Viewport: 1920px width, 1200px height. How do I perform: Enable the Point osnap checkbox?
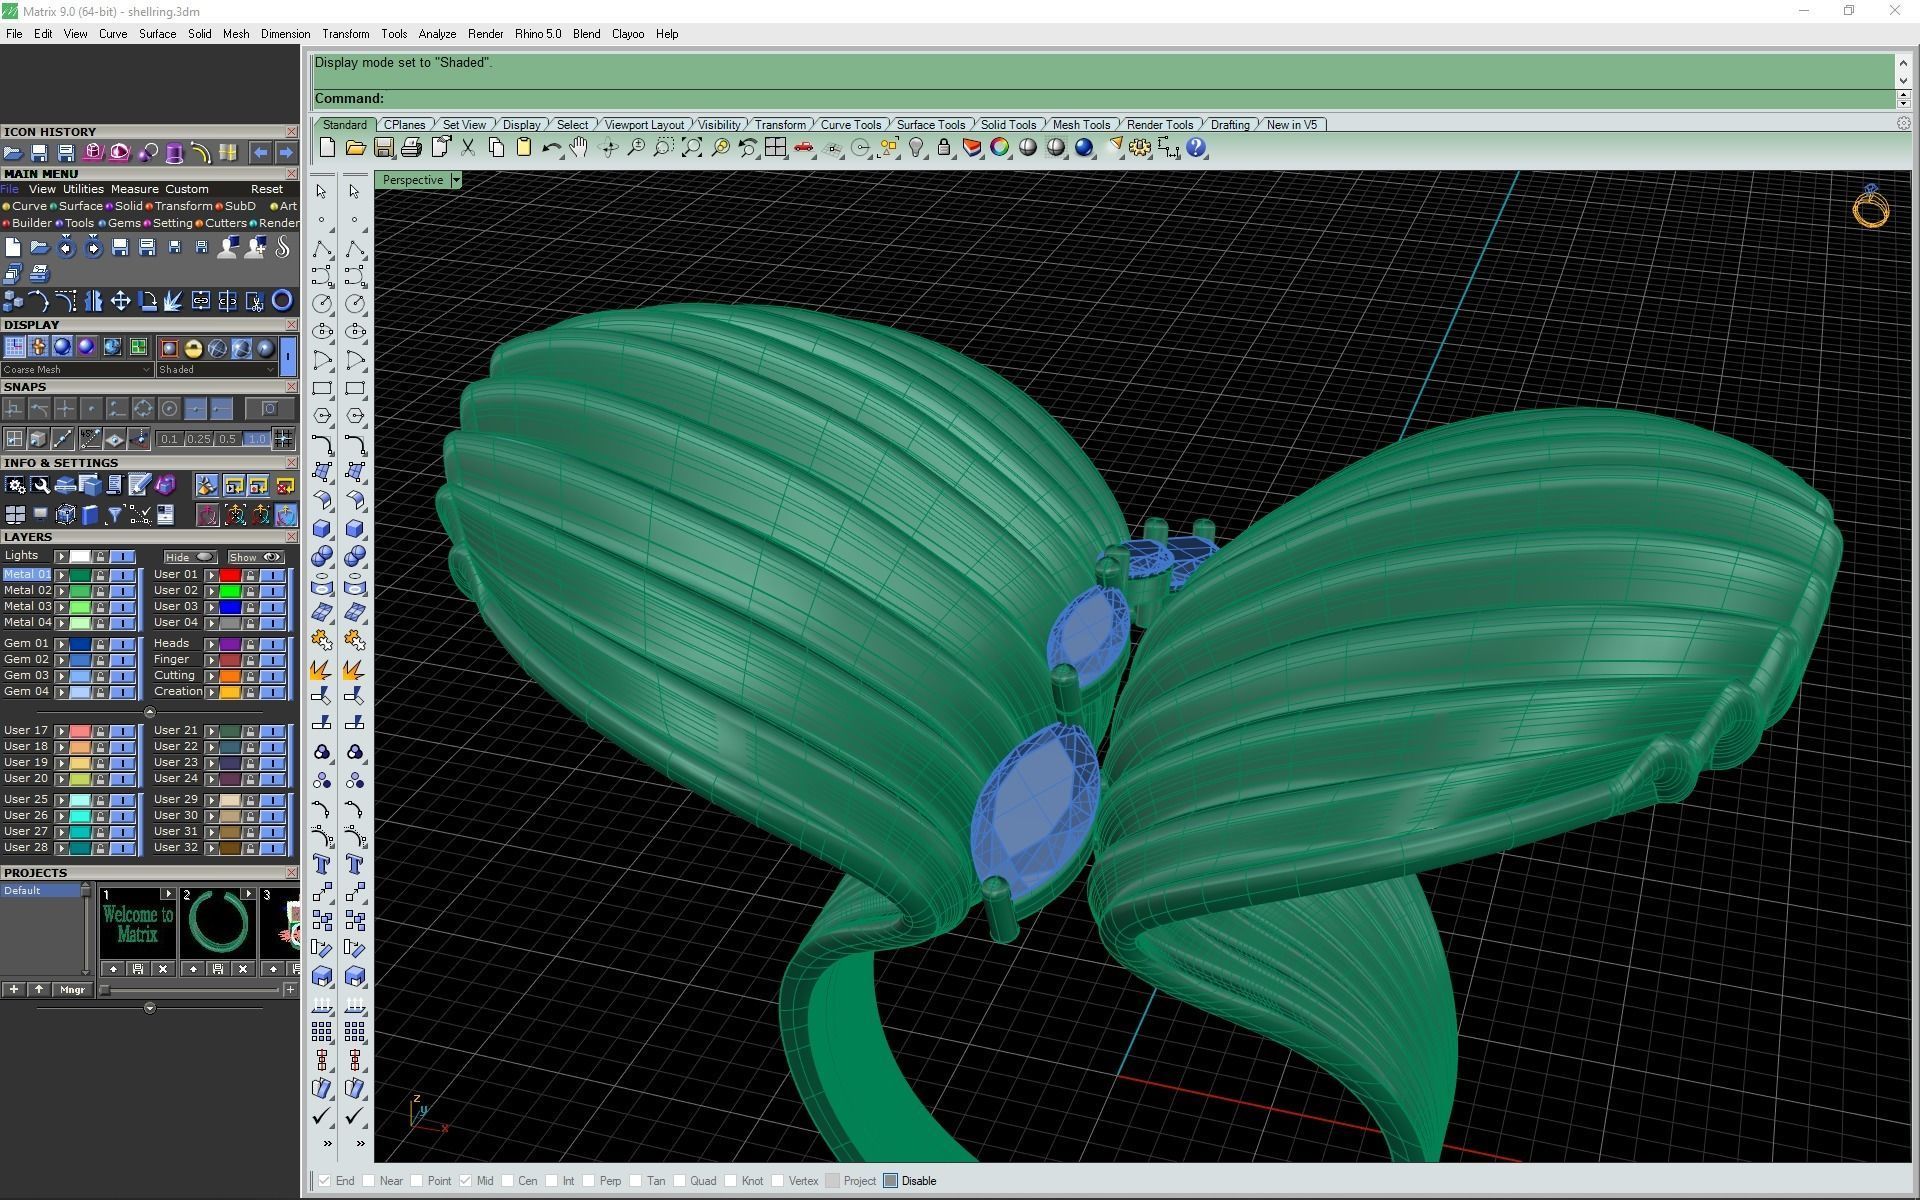417,1181
